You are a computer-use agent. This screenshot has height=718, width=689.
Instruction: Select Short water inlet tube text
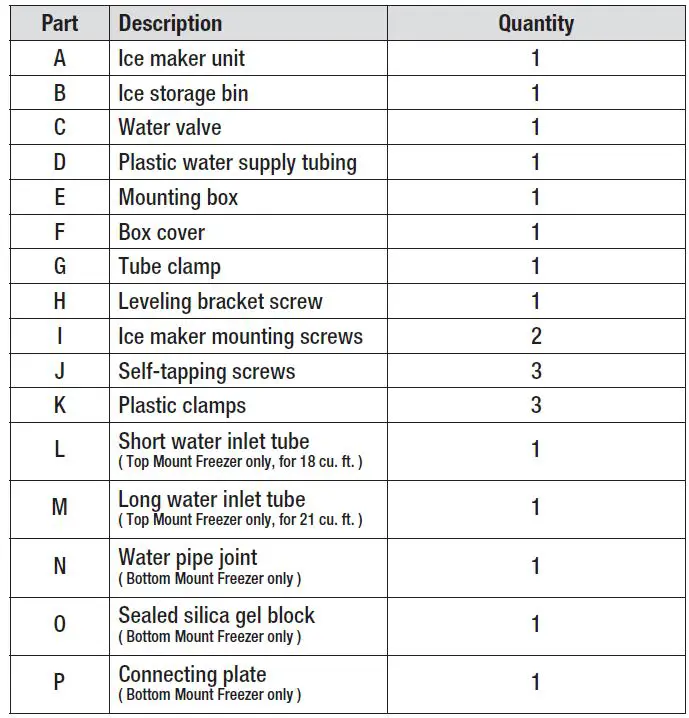[214, 441]
